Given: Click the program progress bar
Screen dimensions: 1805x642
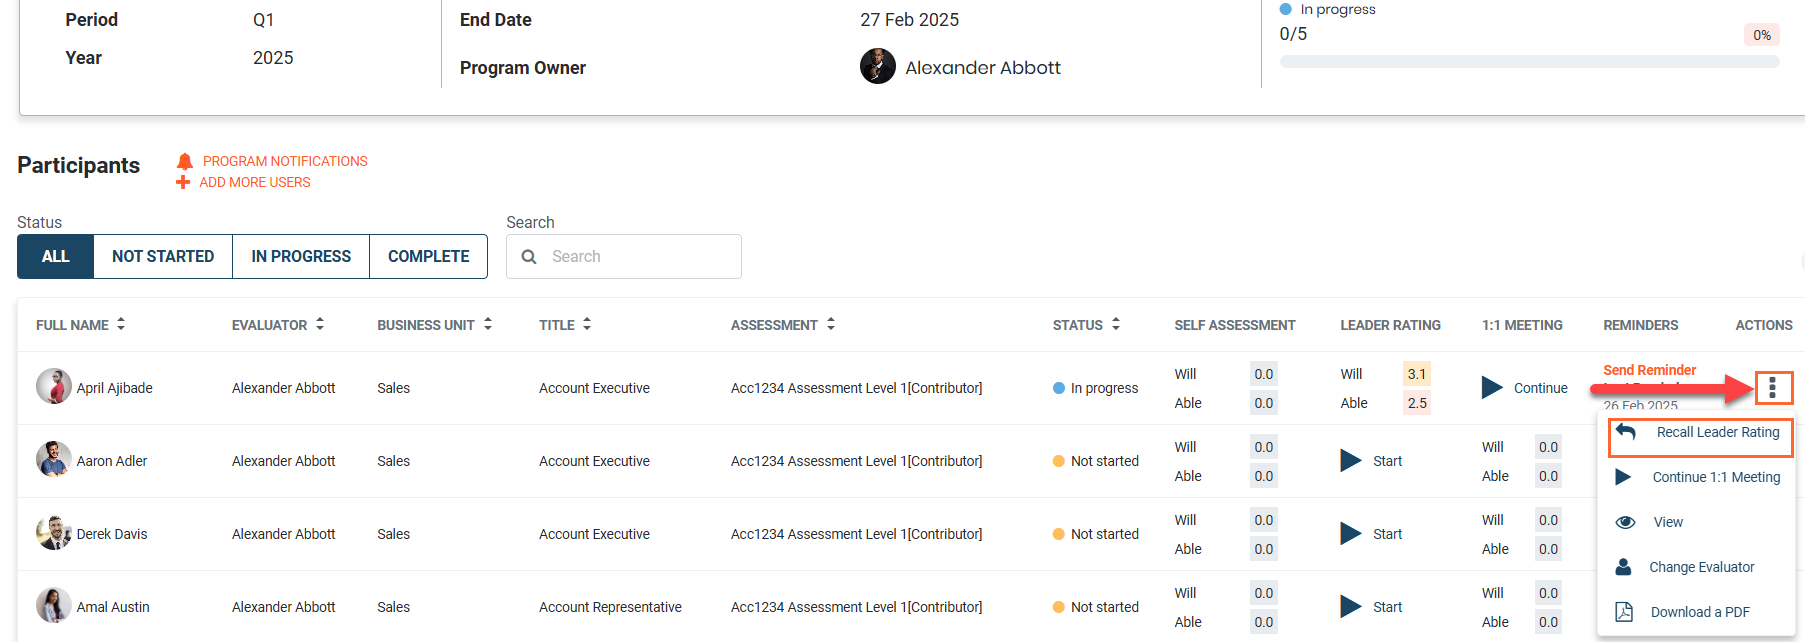Looking at the screenshot, I should click(x=1529, y=62).
